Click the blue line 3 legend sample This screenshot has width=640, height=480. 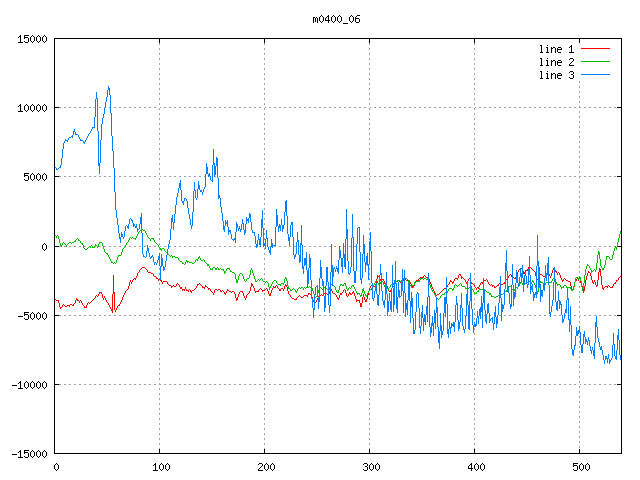[595, 75]
